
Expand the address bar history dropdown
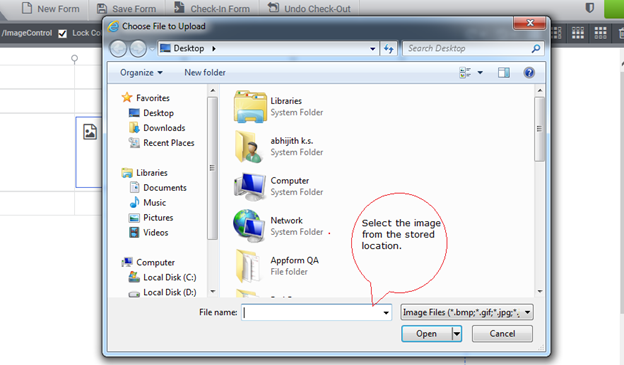[372, 49]
